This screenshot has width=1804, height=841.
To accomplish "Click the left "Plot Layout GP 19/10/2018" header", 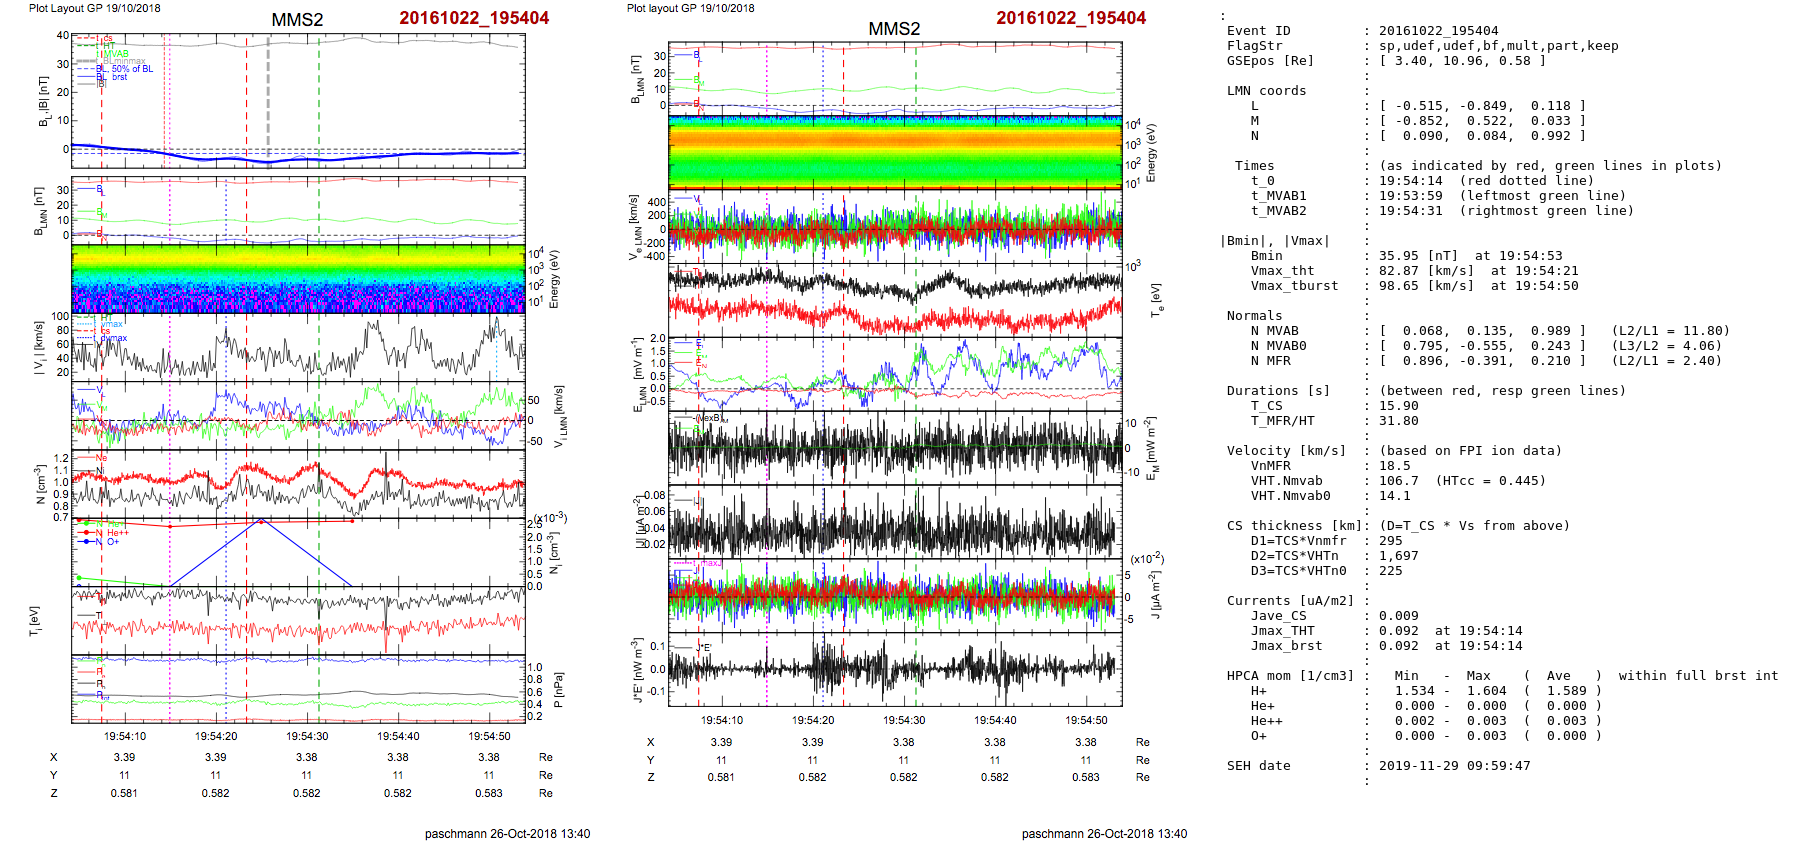I will (x=94, y=8).
